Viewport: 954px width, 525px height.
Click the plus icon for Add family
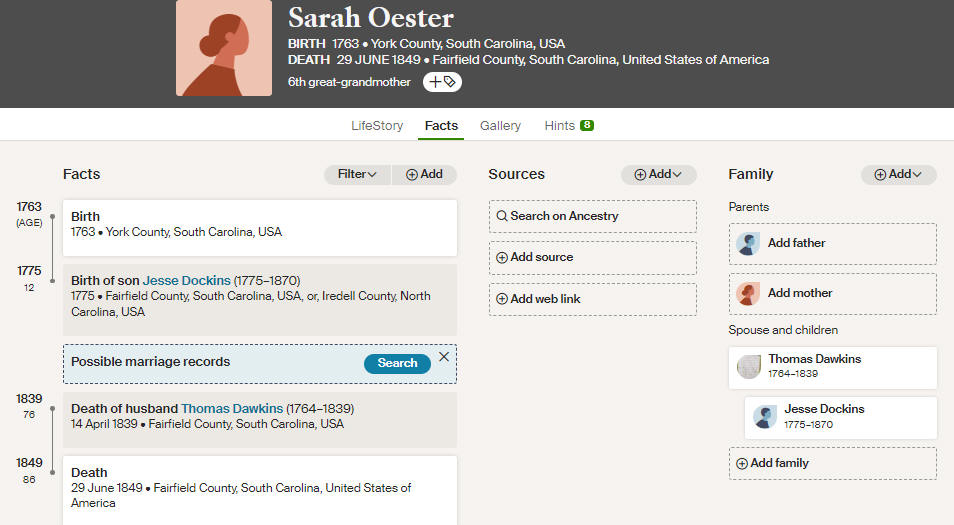click(x=742, y=464)
